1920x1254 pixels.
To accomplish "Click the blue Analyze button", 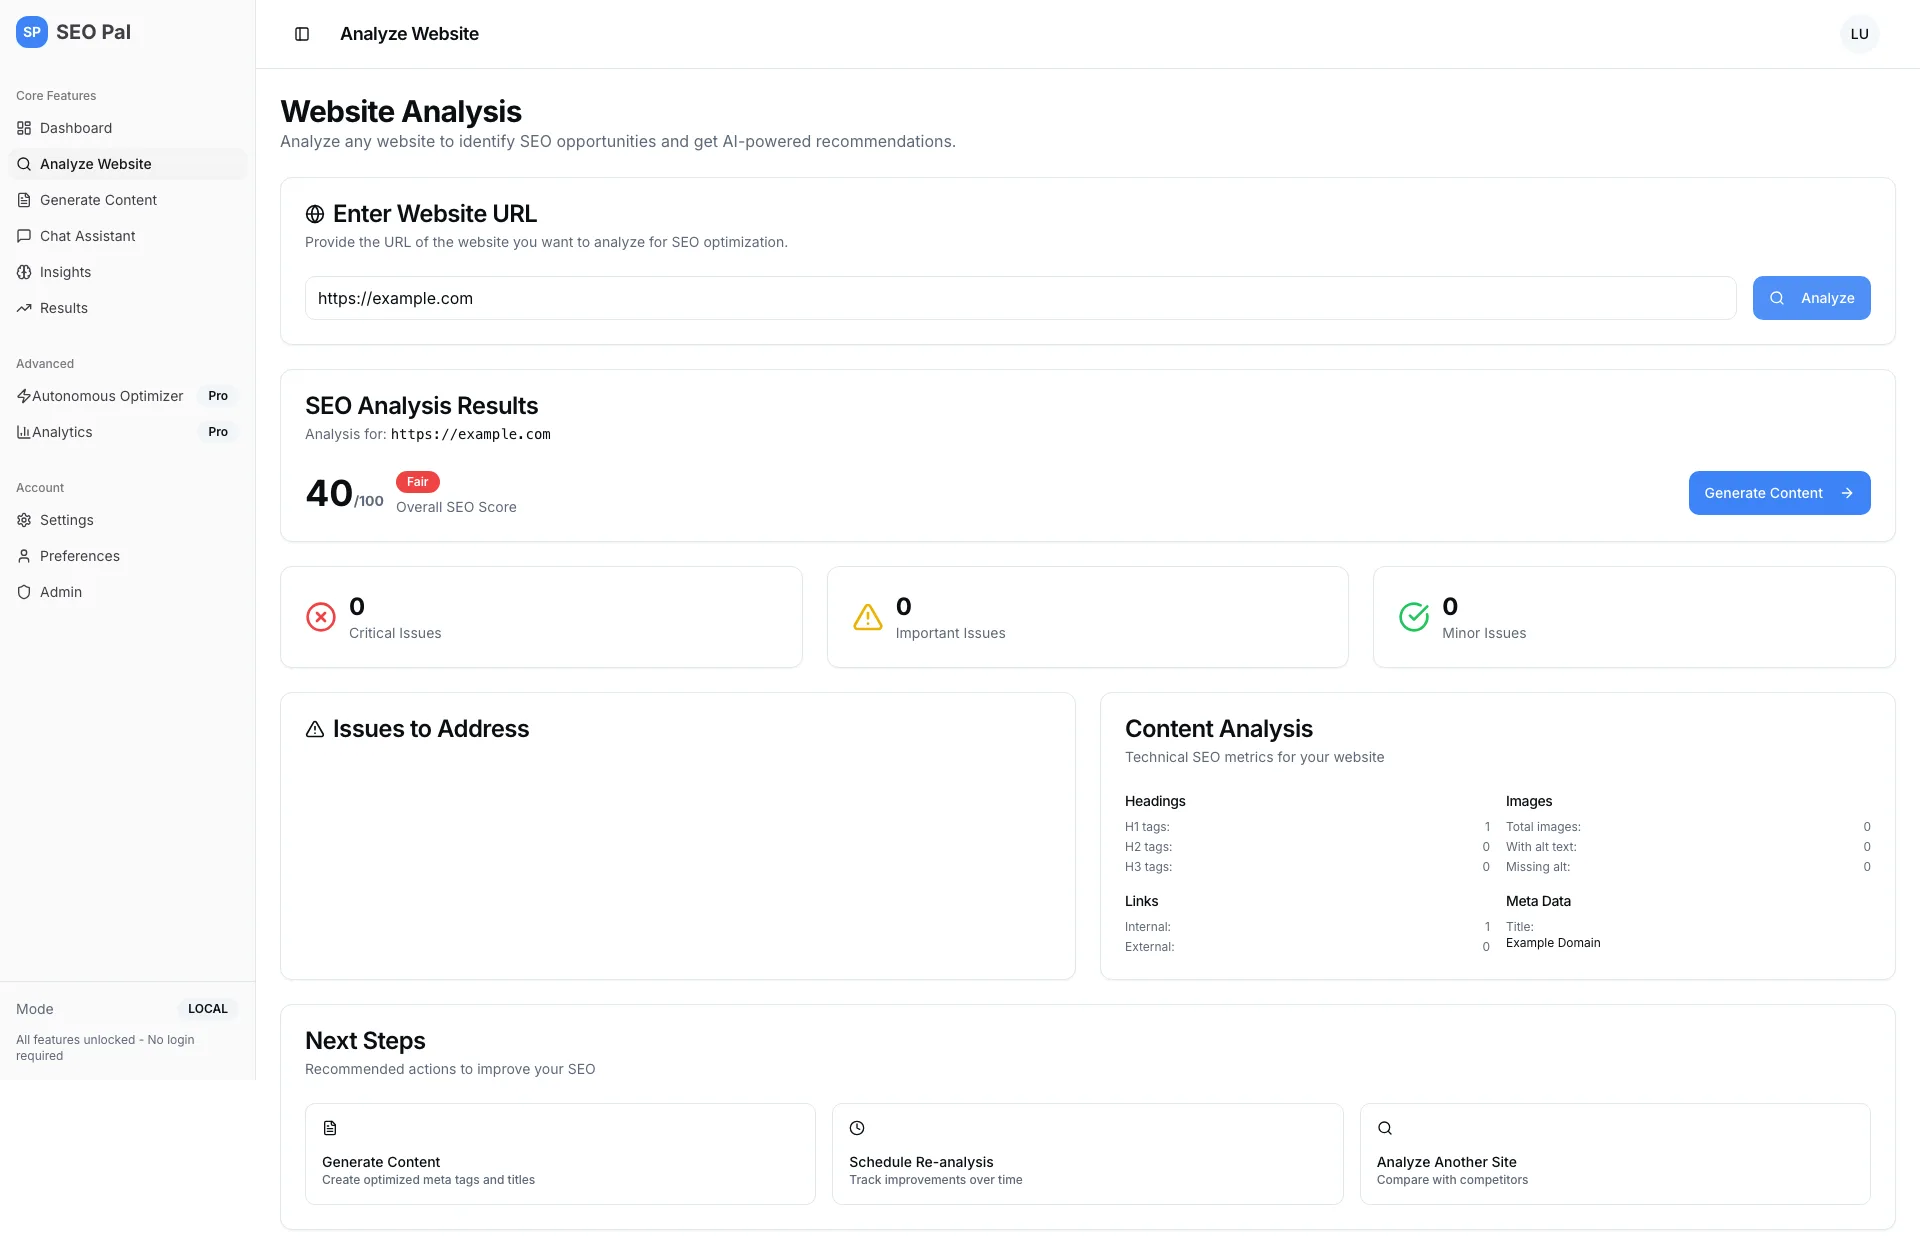I will coord(1811,298).
